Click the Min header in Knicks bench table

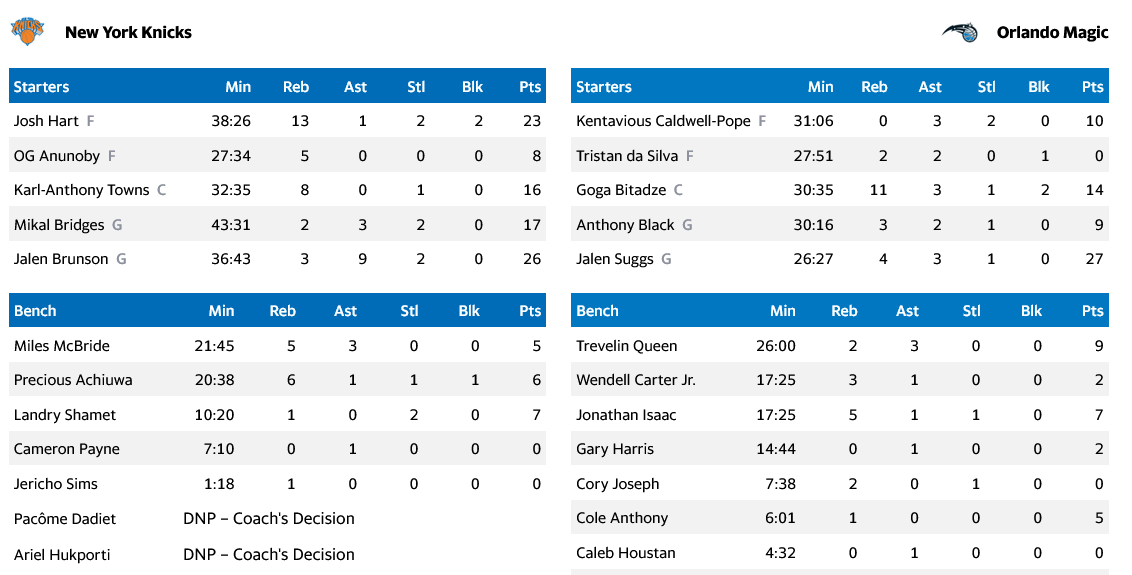[221, 311]
